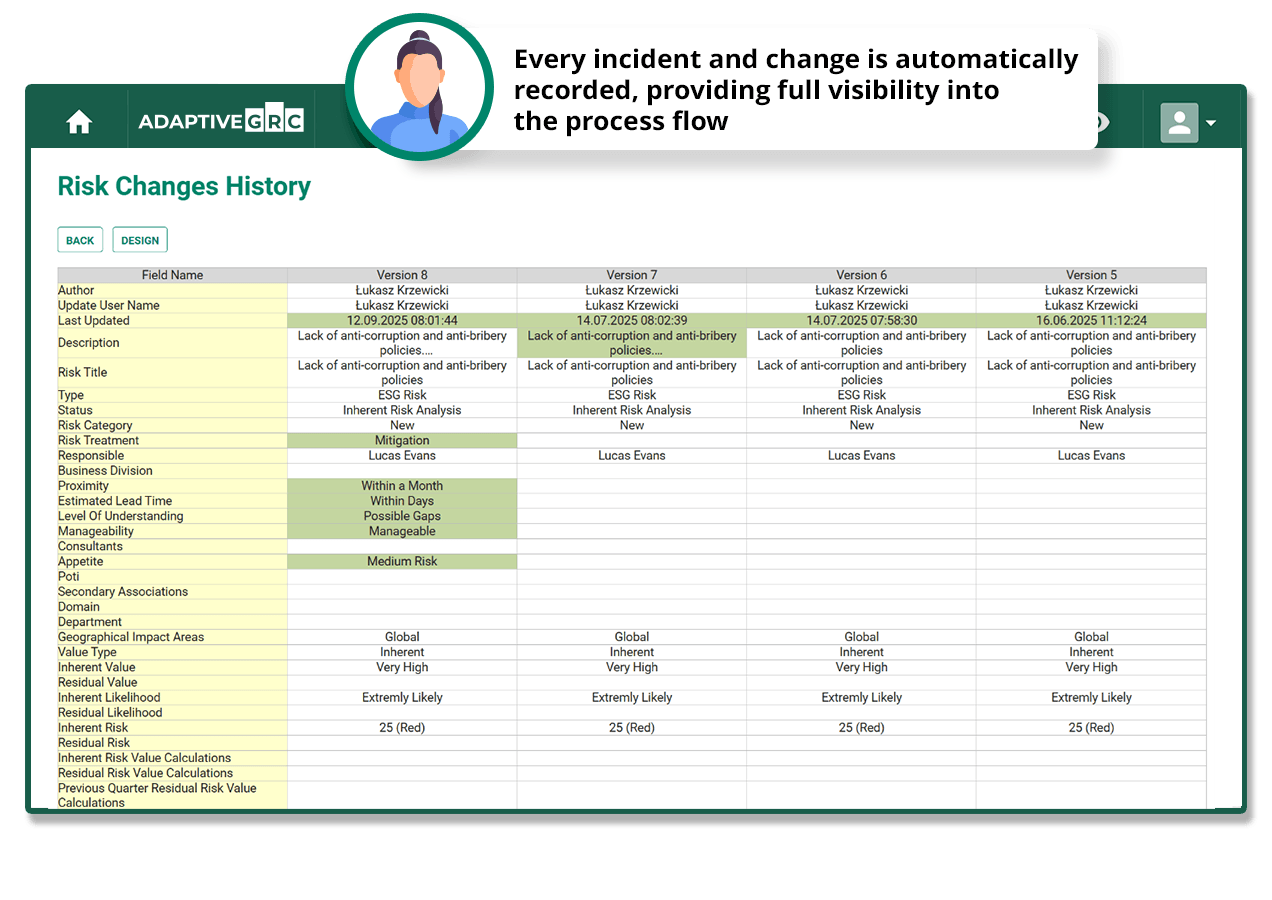
Task: Click the Estimated Lead Time field label
Action: pos(115,501)
